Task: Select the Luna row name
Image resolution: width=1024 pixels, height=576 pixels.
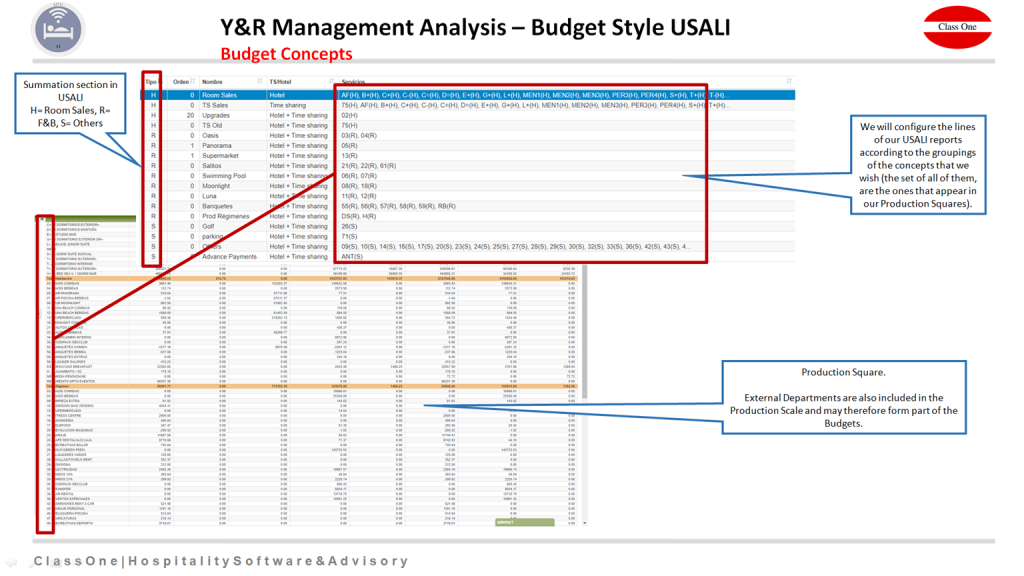Action: coord(209,196)
